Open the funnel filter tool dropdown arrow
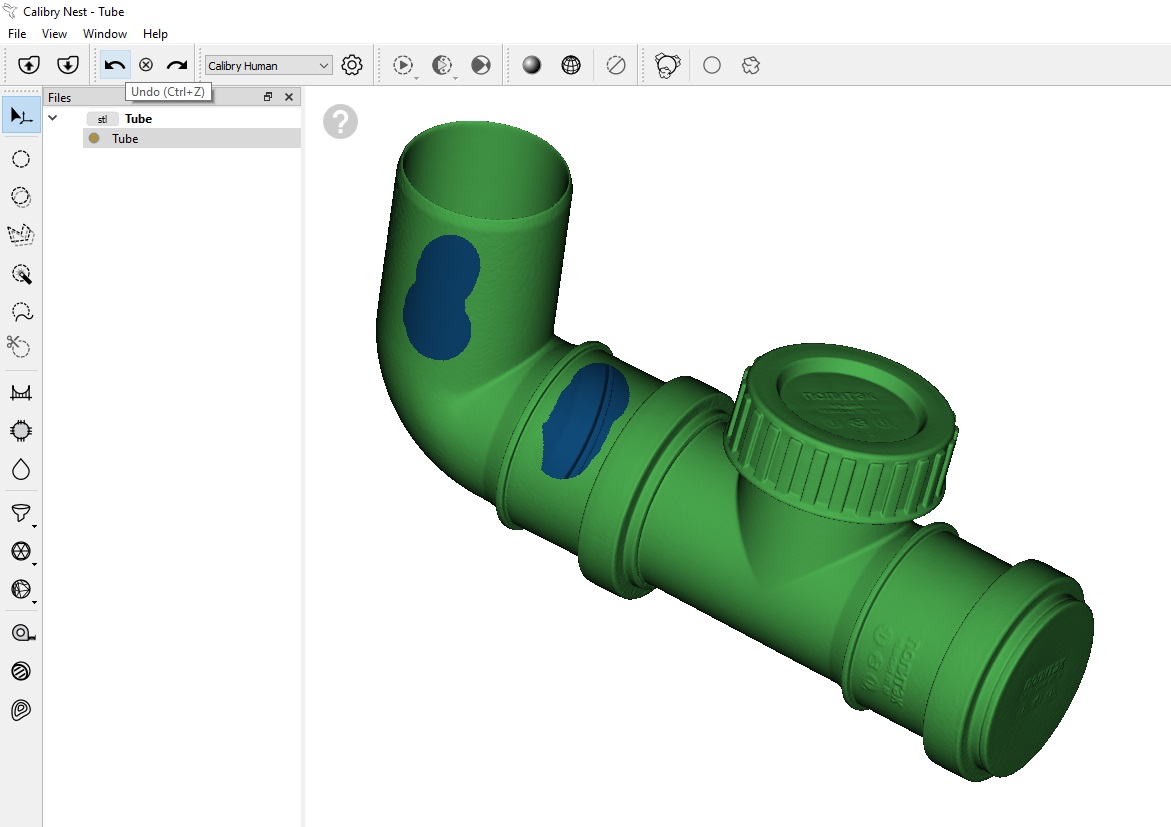Viewport: 1171px width, 827px height. click(x=35, y=526)
